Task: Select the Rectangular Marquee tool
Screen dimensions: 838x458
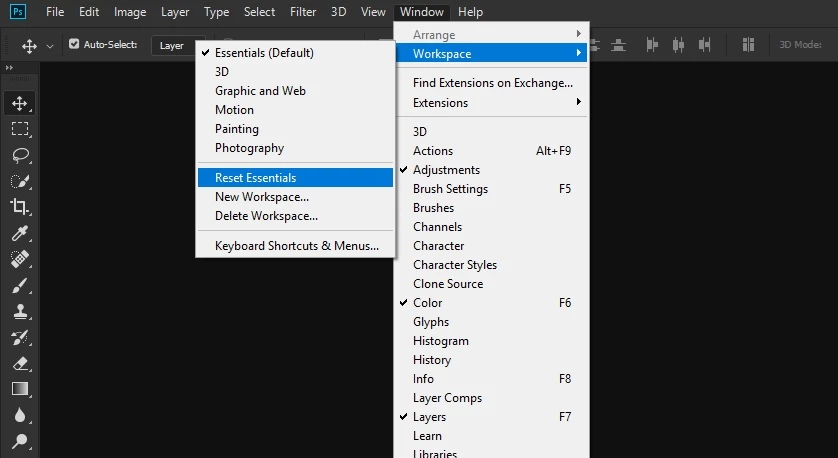Action: (20, 129)
